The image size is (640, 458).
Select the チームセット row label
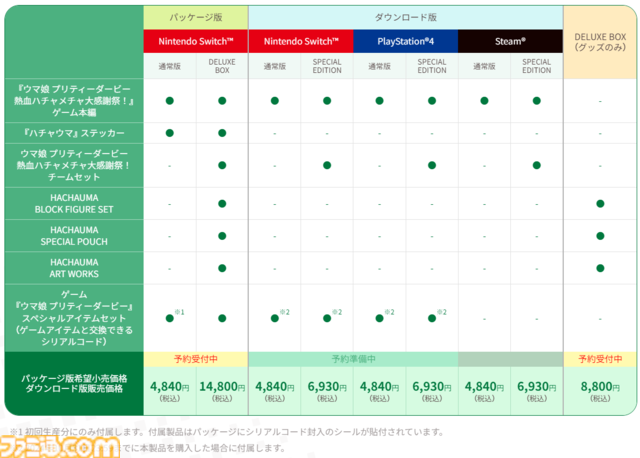(x=74, y=165)
